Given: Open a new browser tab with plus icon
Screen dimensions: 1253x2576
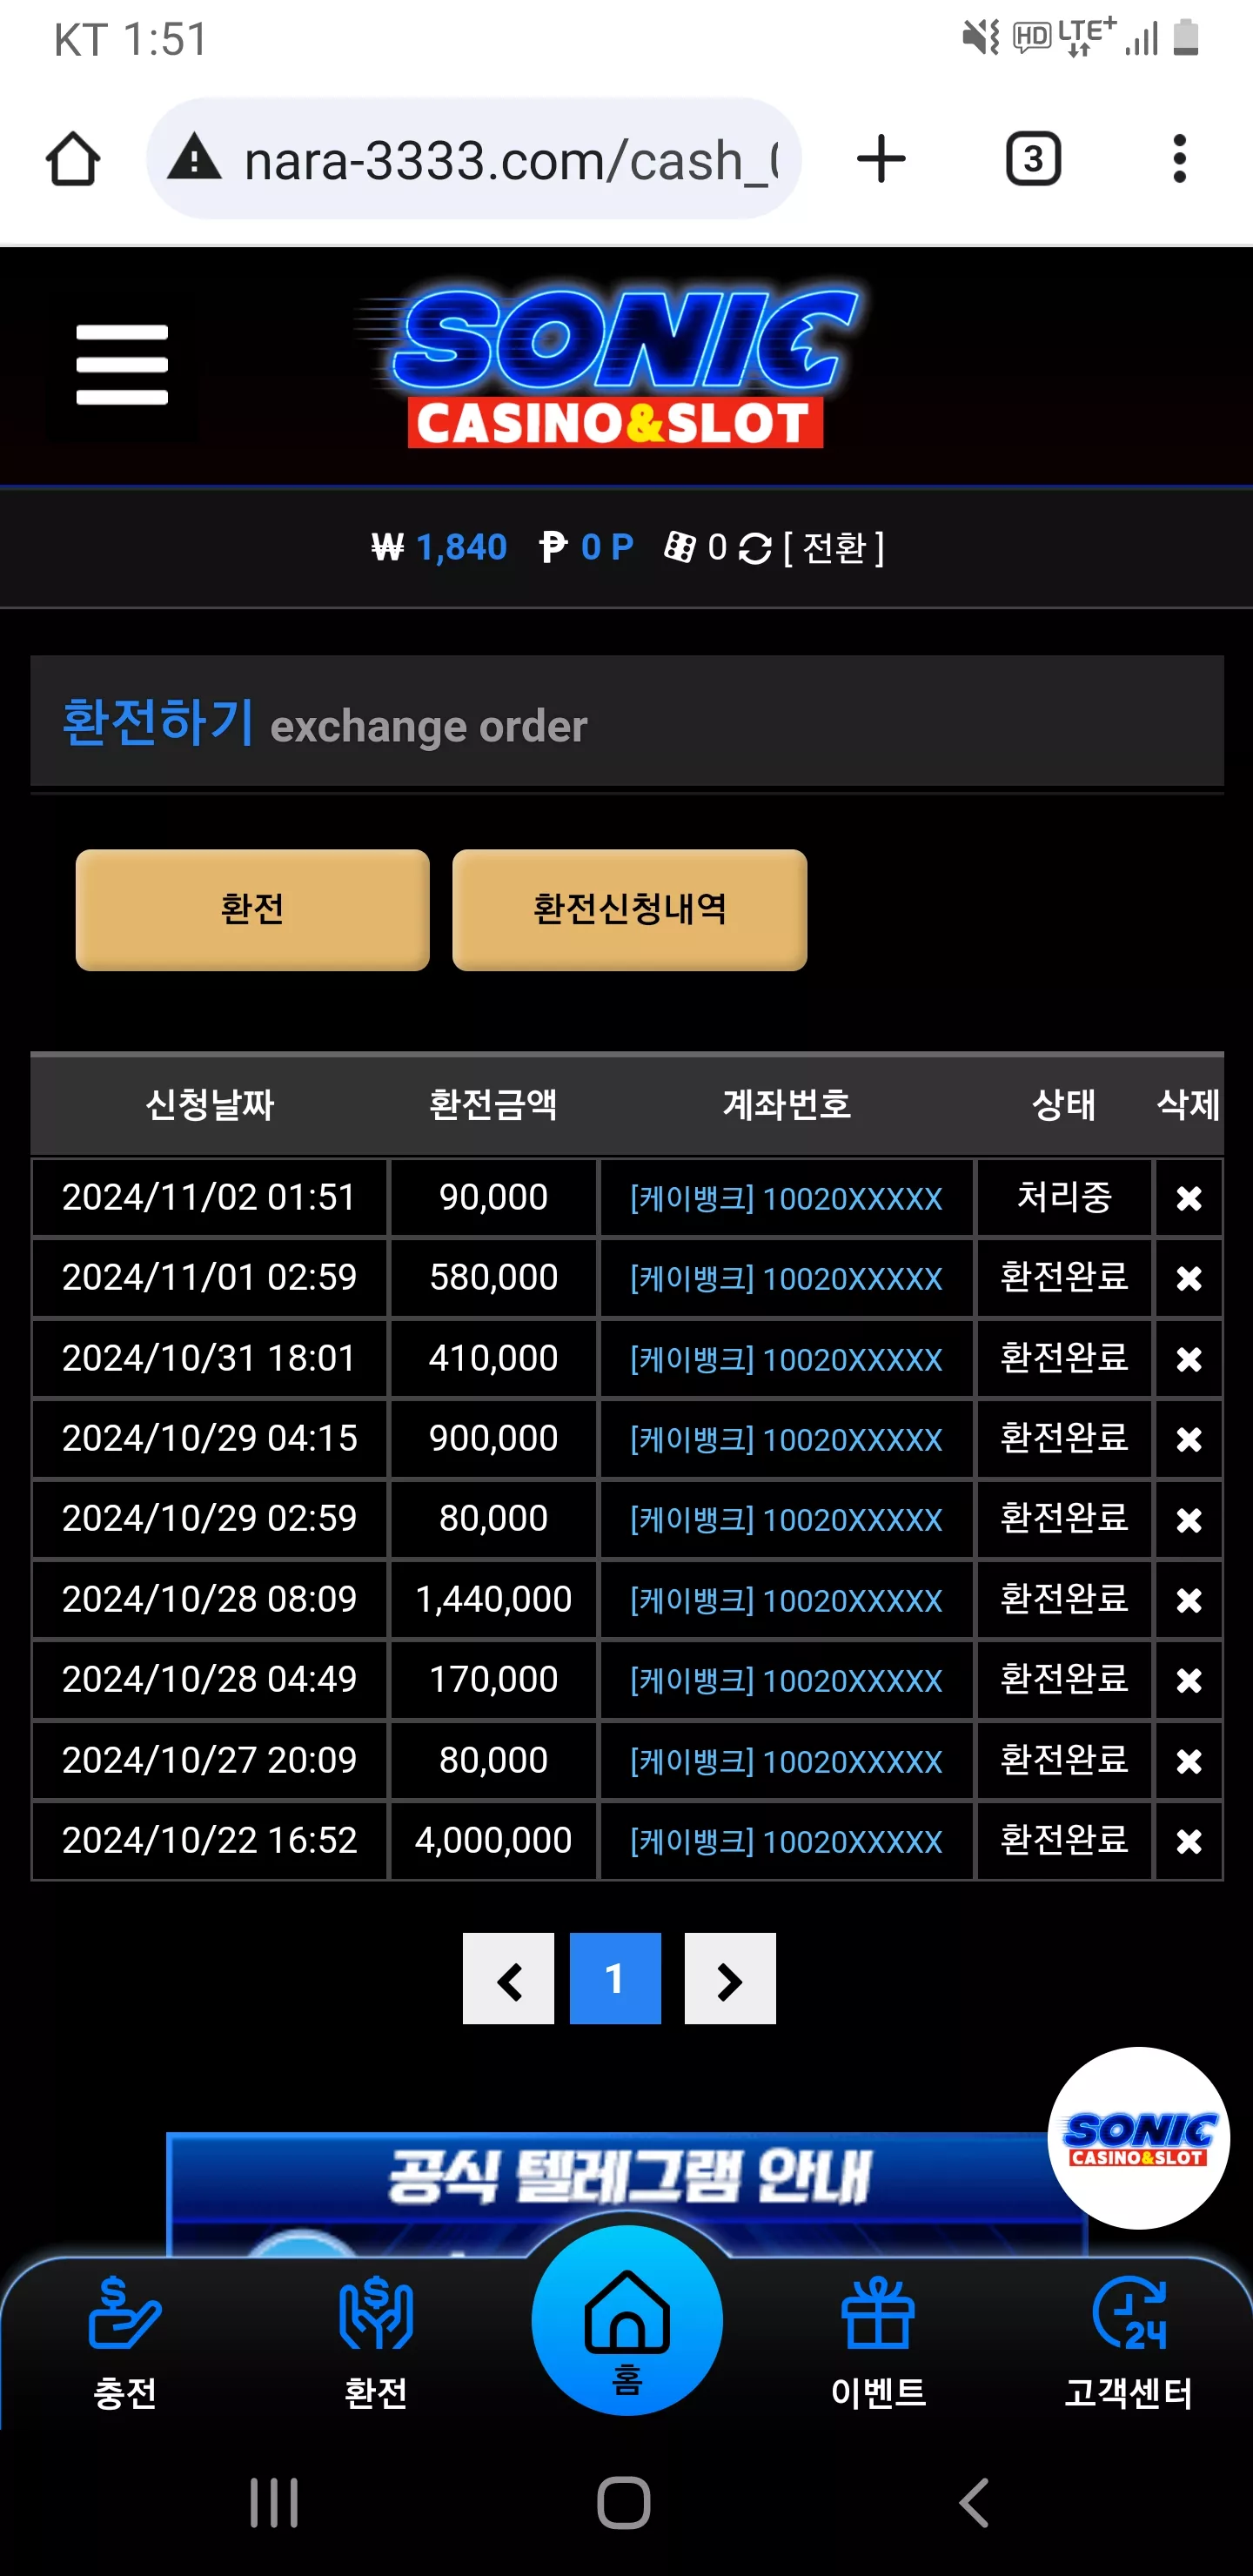Looking at the screenshot, I should (881, 159).
